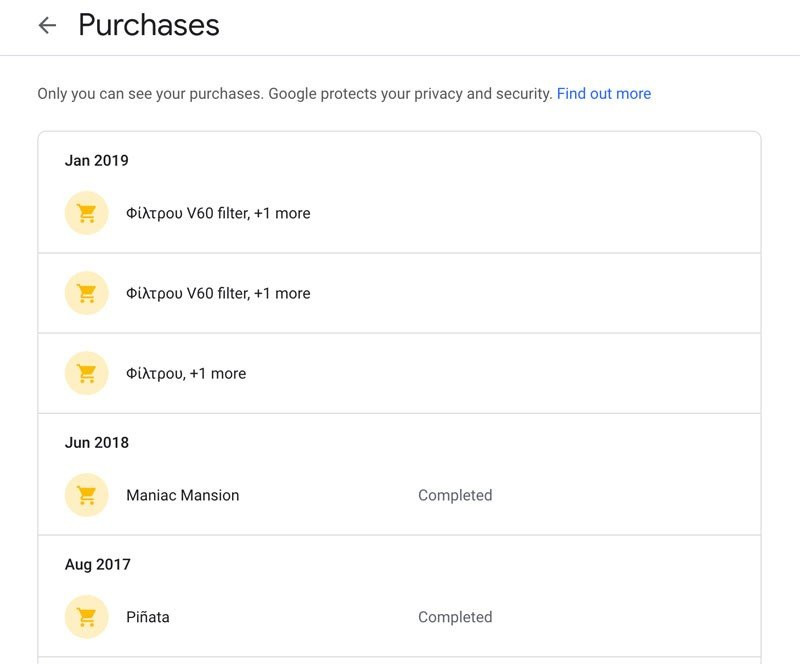
Task: Click the cart icon of the first Jan 2019 purchase
Action: coord(86,213)
